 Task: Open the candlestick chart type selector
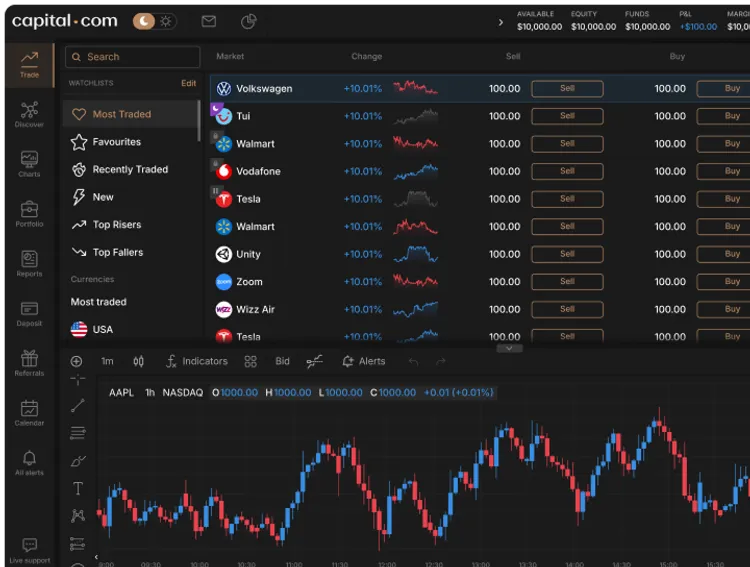tap(138, 361)
